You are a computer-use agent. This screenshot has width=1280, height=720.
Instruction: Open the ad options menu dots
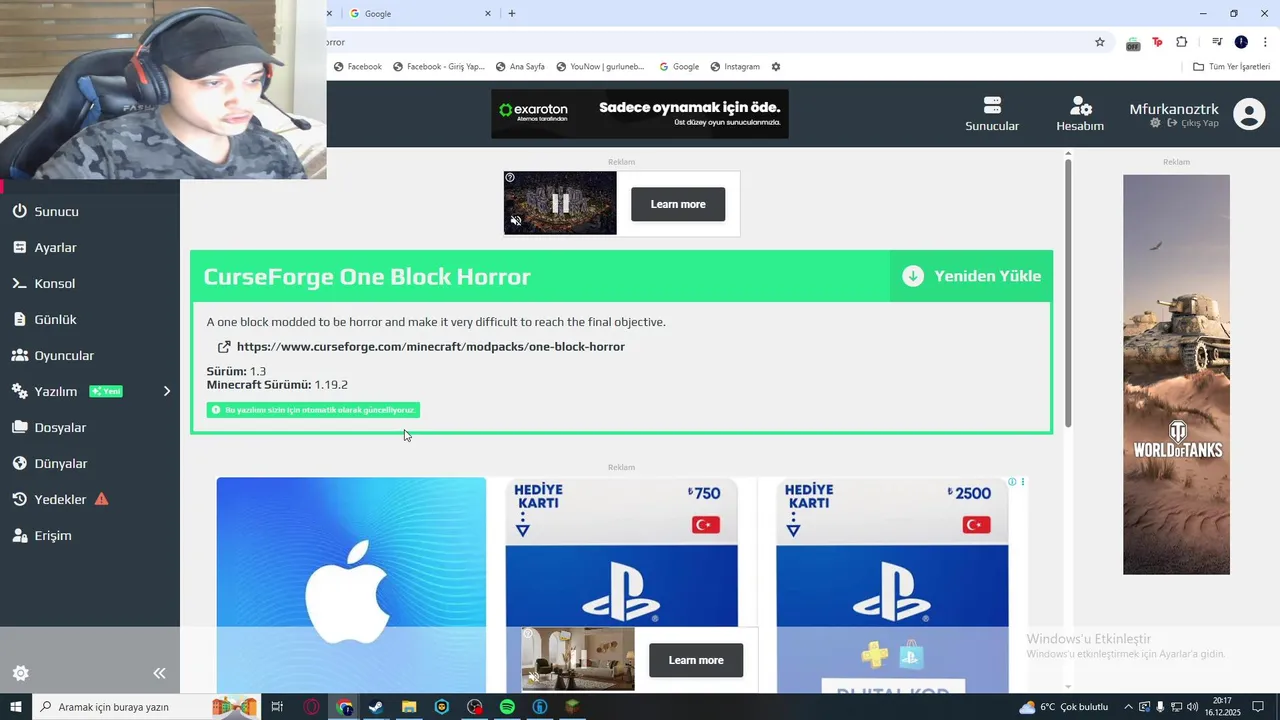pyautogui.click(x=1022, y=482)
